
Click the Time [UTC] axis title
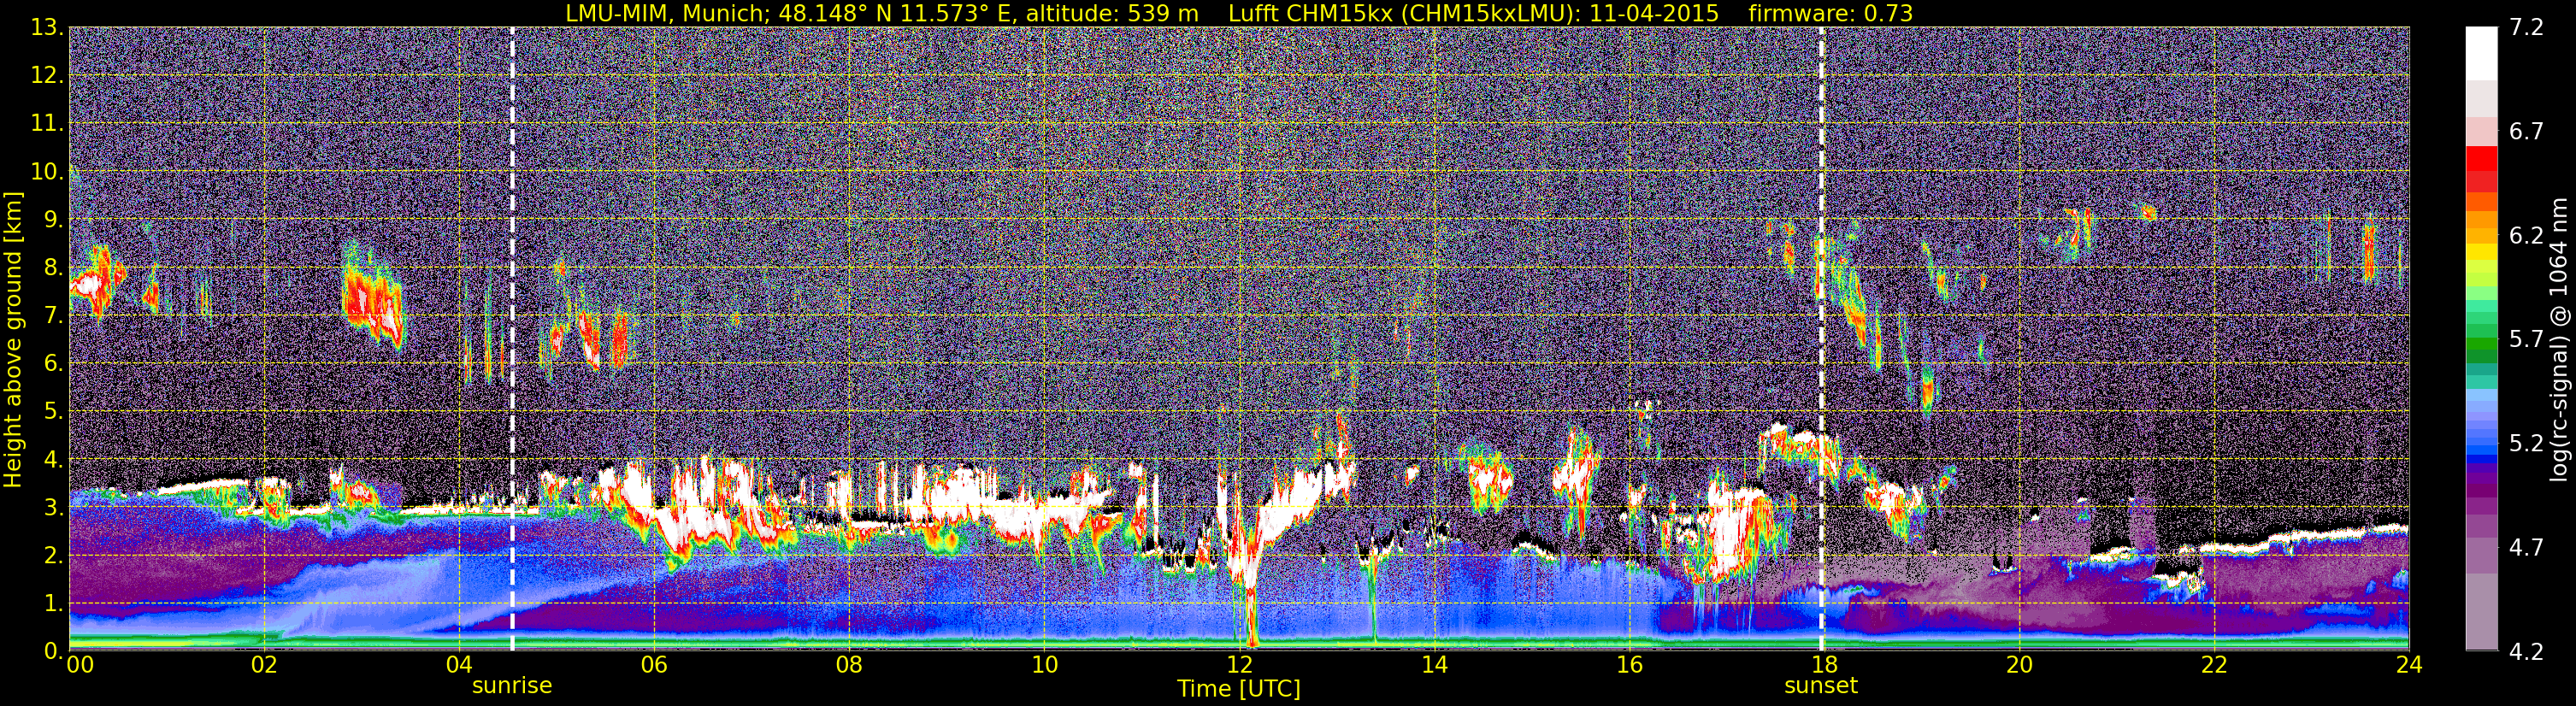1239,689
